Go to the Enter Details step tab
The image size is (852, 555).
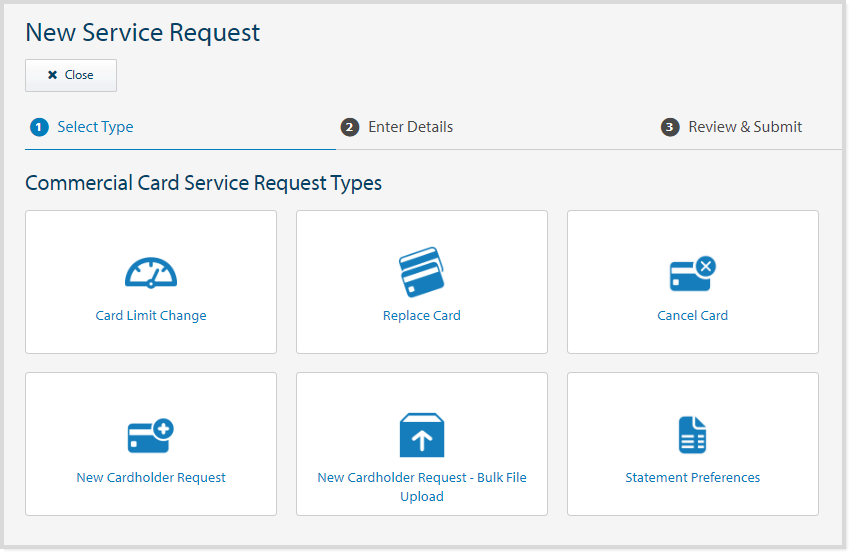tap(410, 127)
